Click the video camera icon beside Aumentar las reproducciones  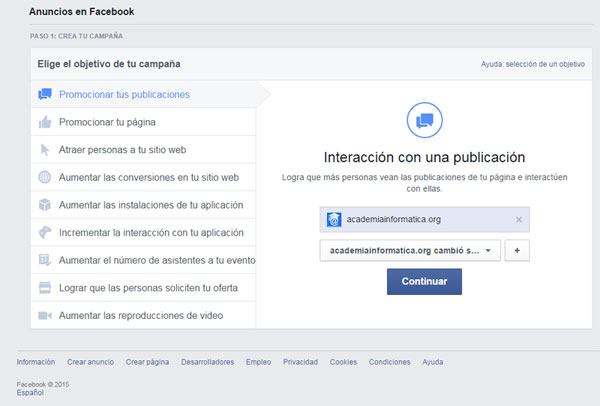[45, 315]
